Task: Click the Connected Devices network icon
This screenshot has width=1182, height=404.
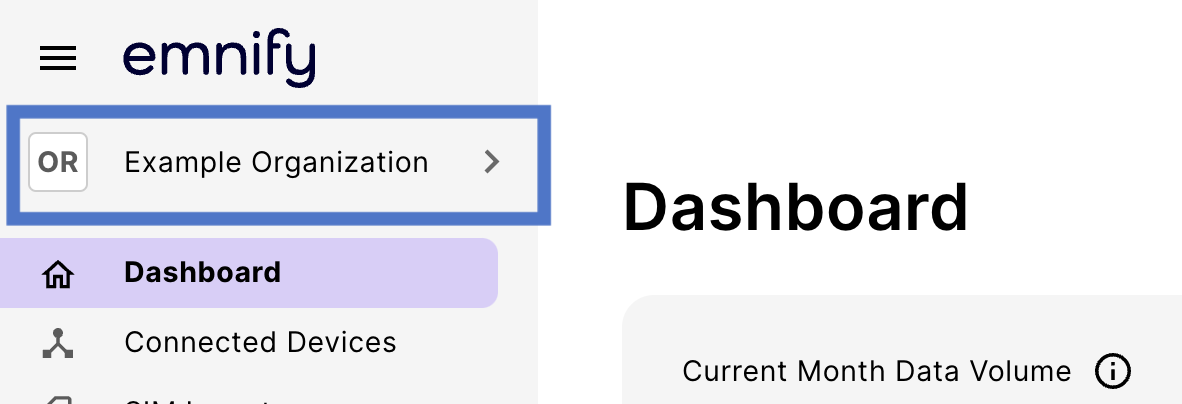Action: tap(58, 343)
